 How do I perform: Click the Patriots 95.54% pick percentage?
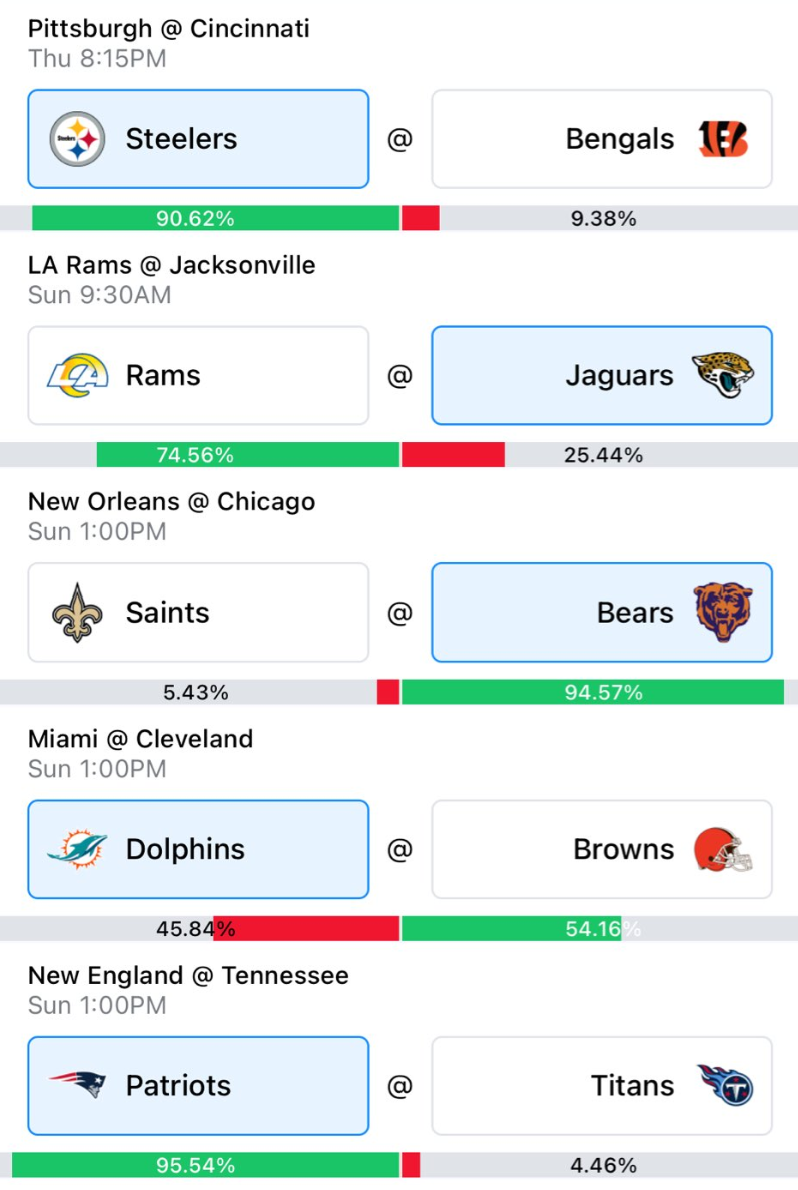(195, 1165)
